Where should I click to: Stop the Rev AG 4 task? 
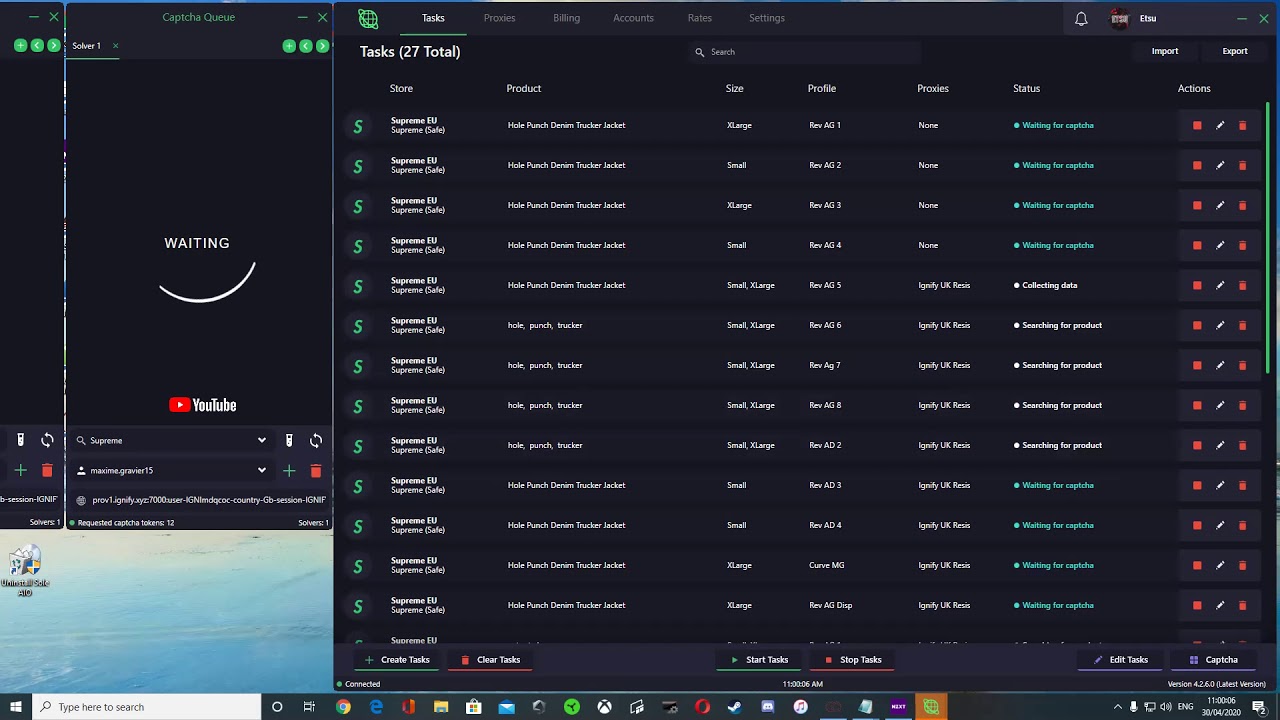pyautogui.click(x=1197, y=245)
